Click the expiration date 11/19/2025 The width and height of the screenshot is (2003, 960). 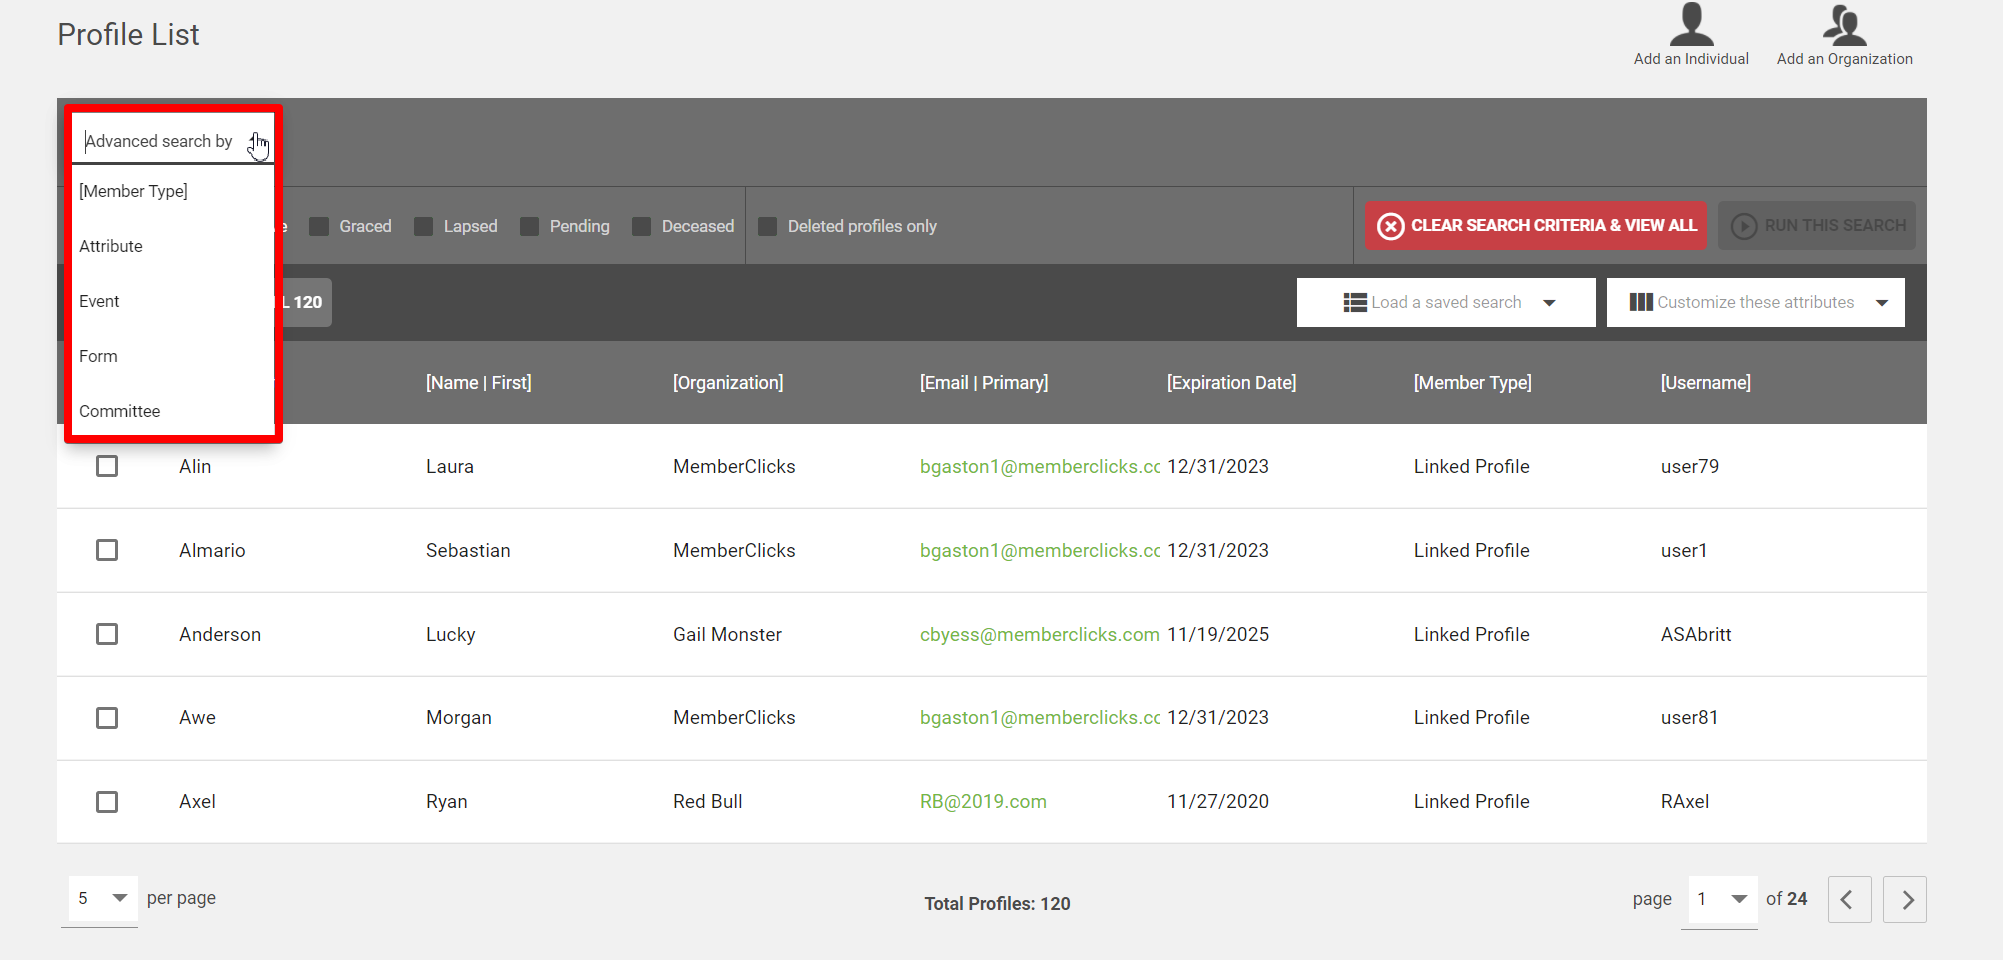[x=1218, y=634]
